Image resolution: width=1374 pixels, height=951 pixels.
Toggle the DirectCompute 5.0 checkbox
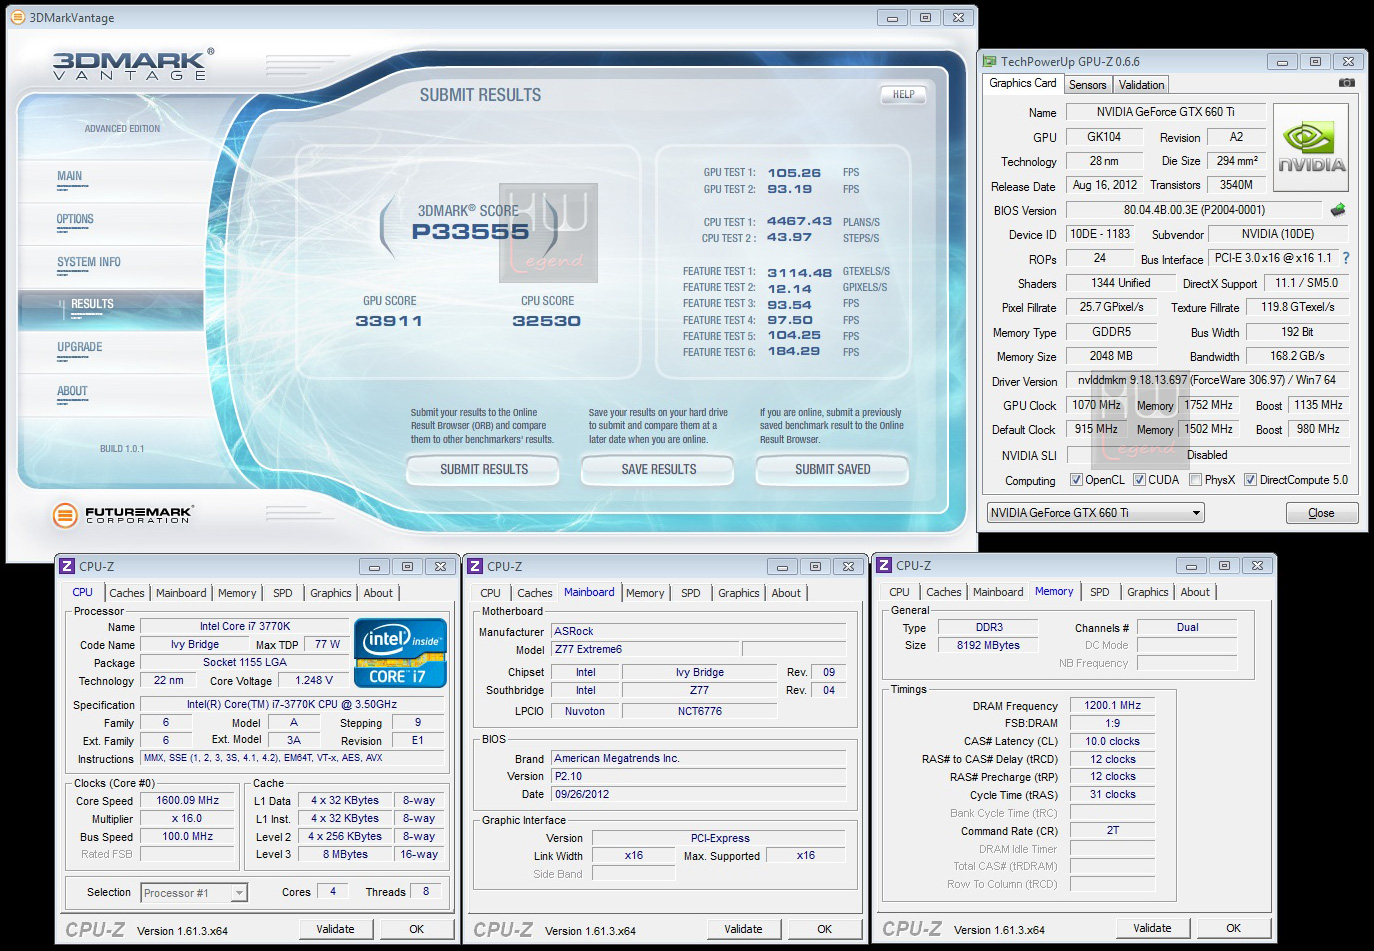[1250, 480]
